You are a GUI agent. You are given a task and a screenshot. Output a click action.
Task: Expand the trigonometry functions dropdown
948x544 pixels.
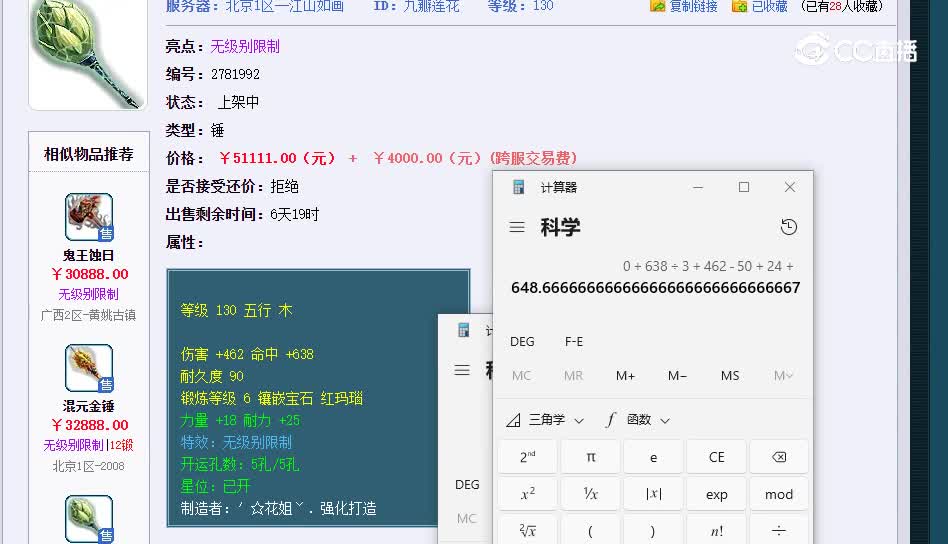point(545,419)
